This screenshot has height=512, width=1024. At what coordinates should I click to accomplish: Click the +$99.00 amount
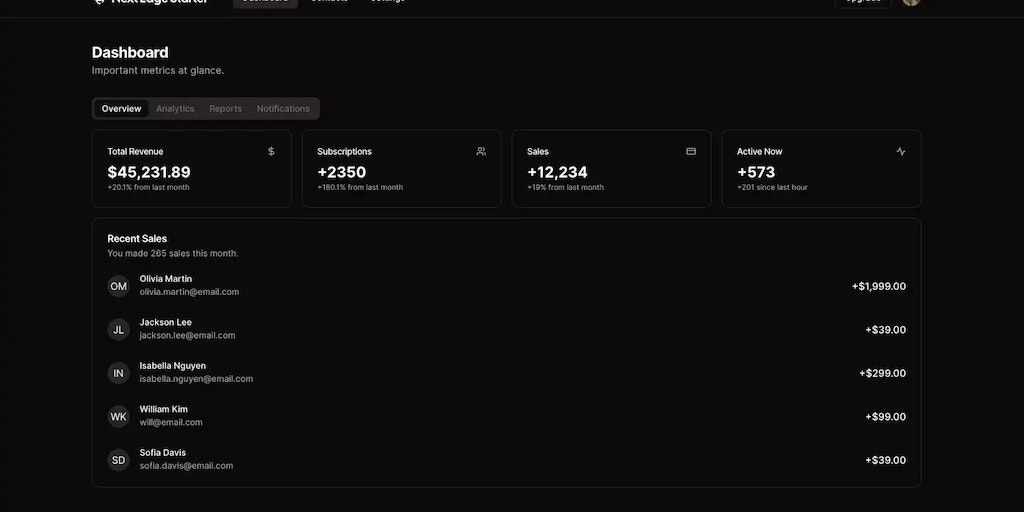coord(886,417)
